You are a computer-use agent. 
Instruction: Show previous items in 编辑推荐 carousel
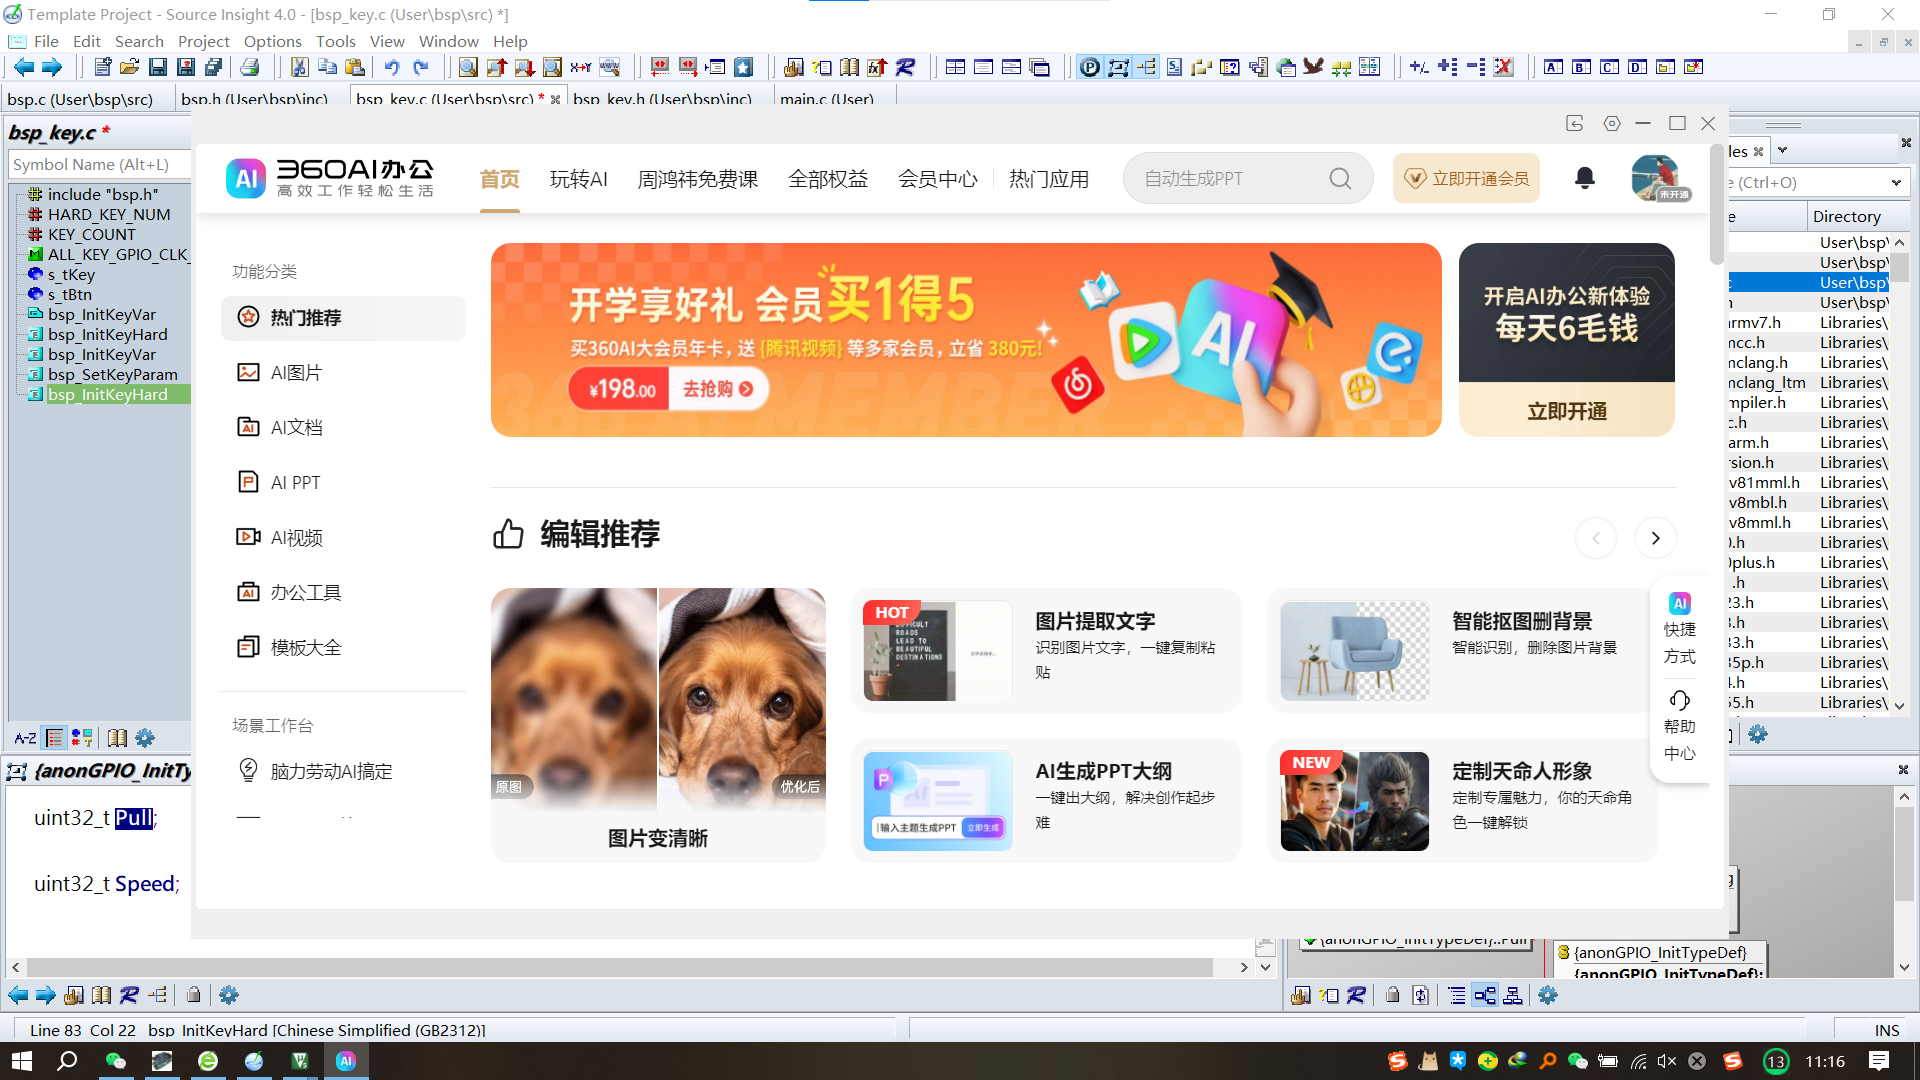(x=1596, y=538)
